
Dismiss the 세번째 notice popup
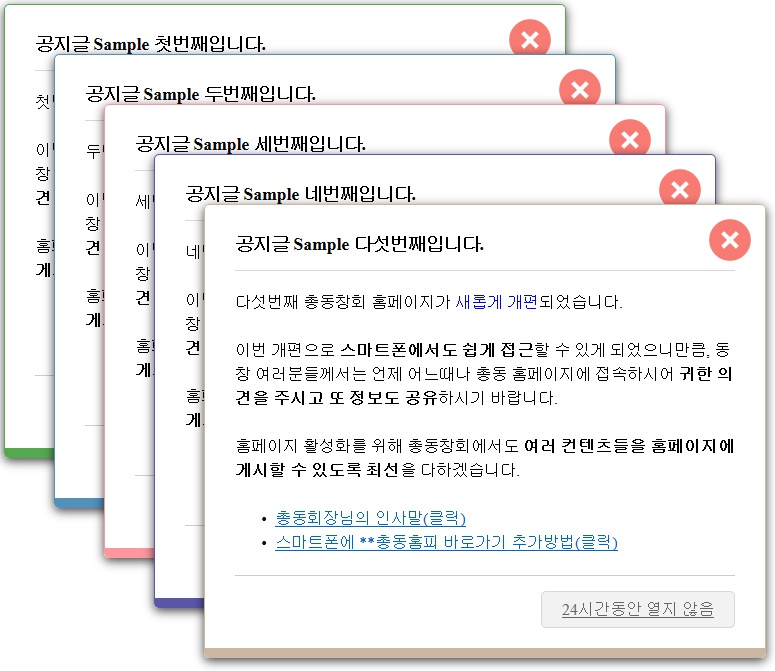630,140
